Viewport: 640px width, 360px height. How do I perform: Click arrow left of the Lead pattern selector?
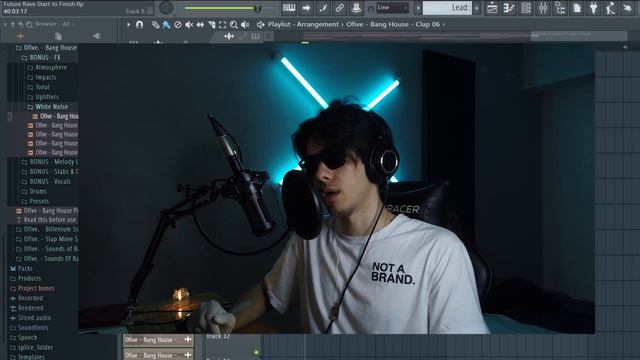pos(418,8)
